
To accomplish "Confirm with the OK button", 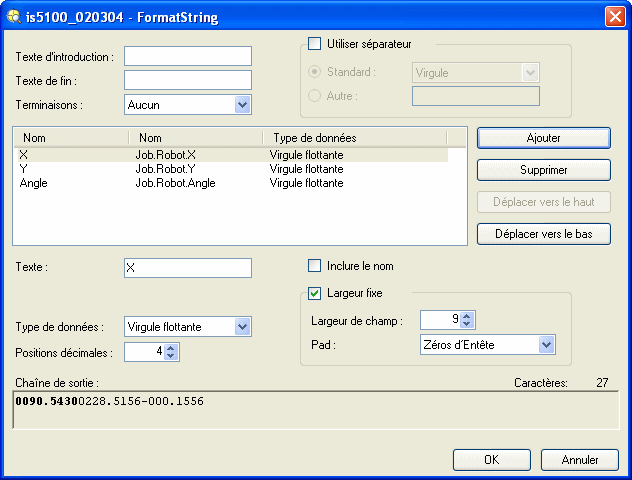I will pos(491,460).
